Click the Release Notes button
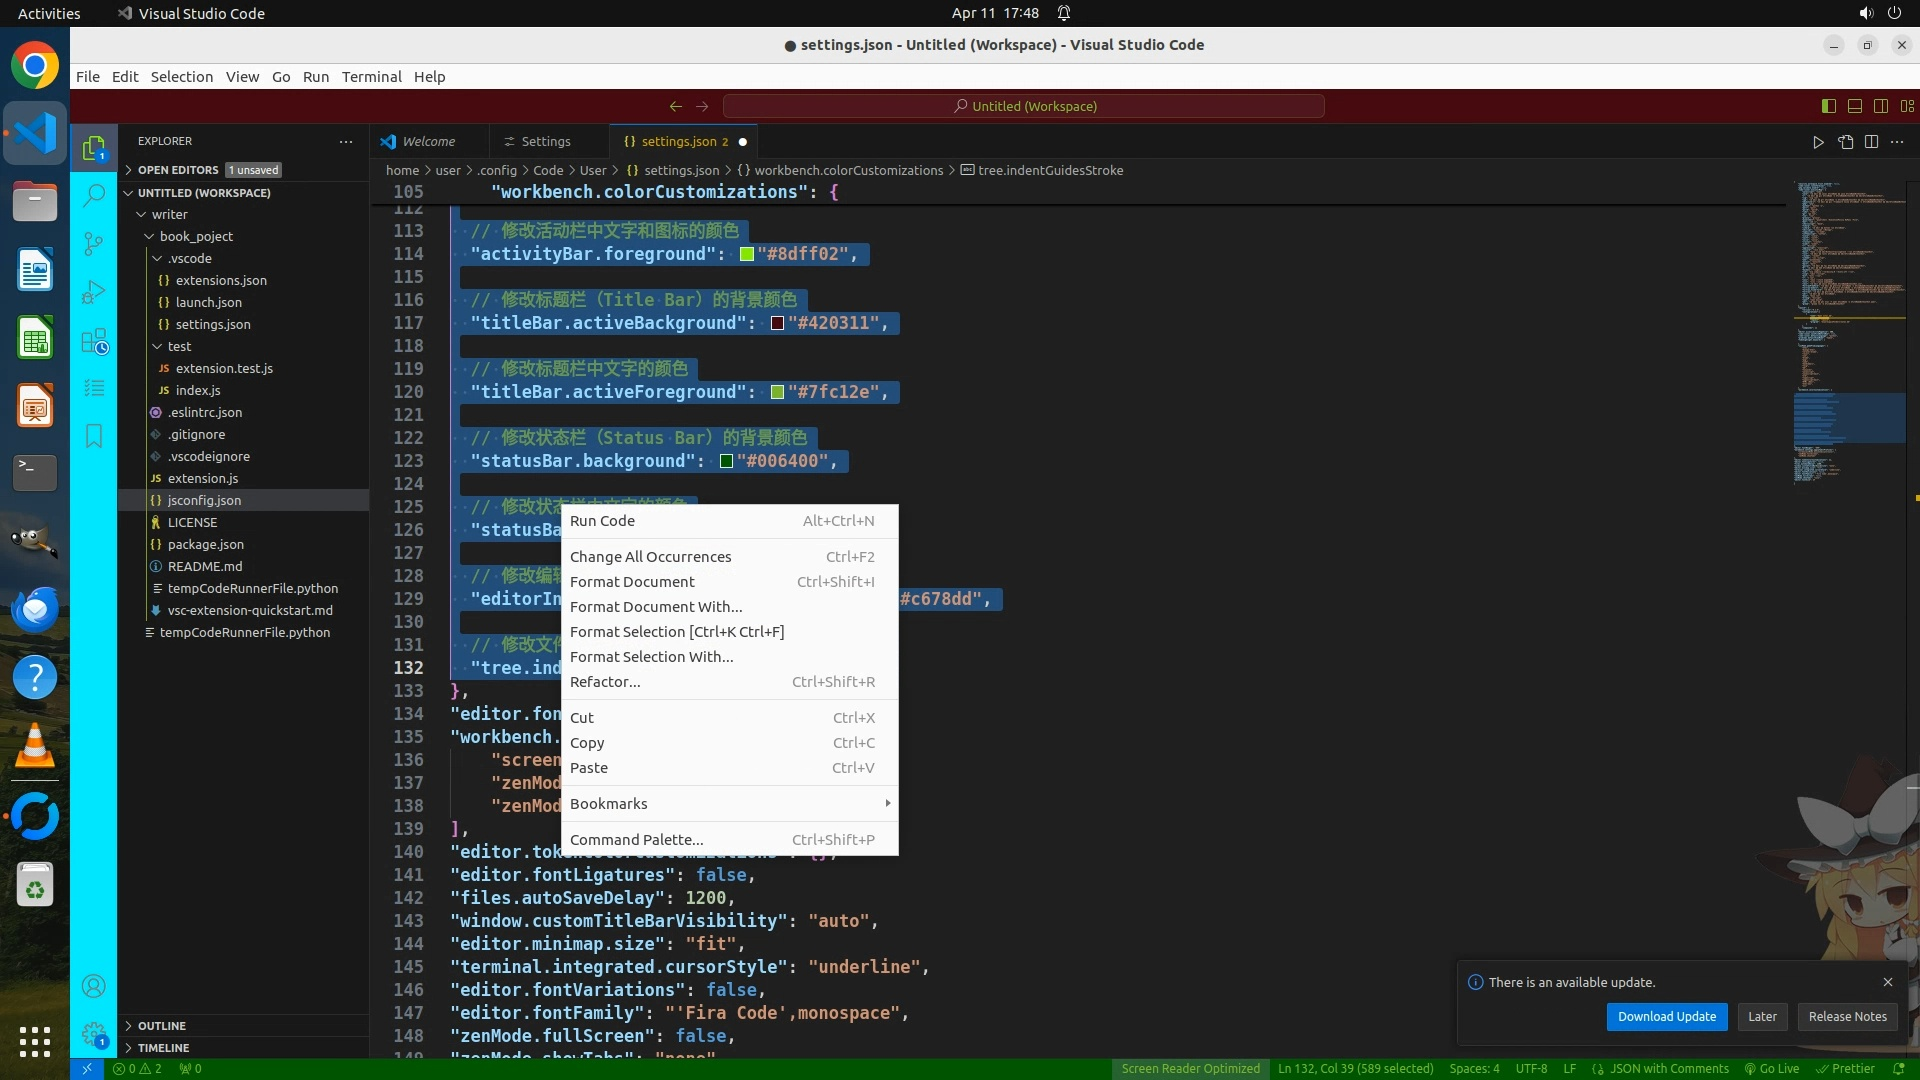Screen dimensions: 1920x1080 click(1847, 1016)
